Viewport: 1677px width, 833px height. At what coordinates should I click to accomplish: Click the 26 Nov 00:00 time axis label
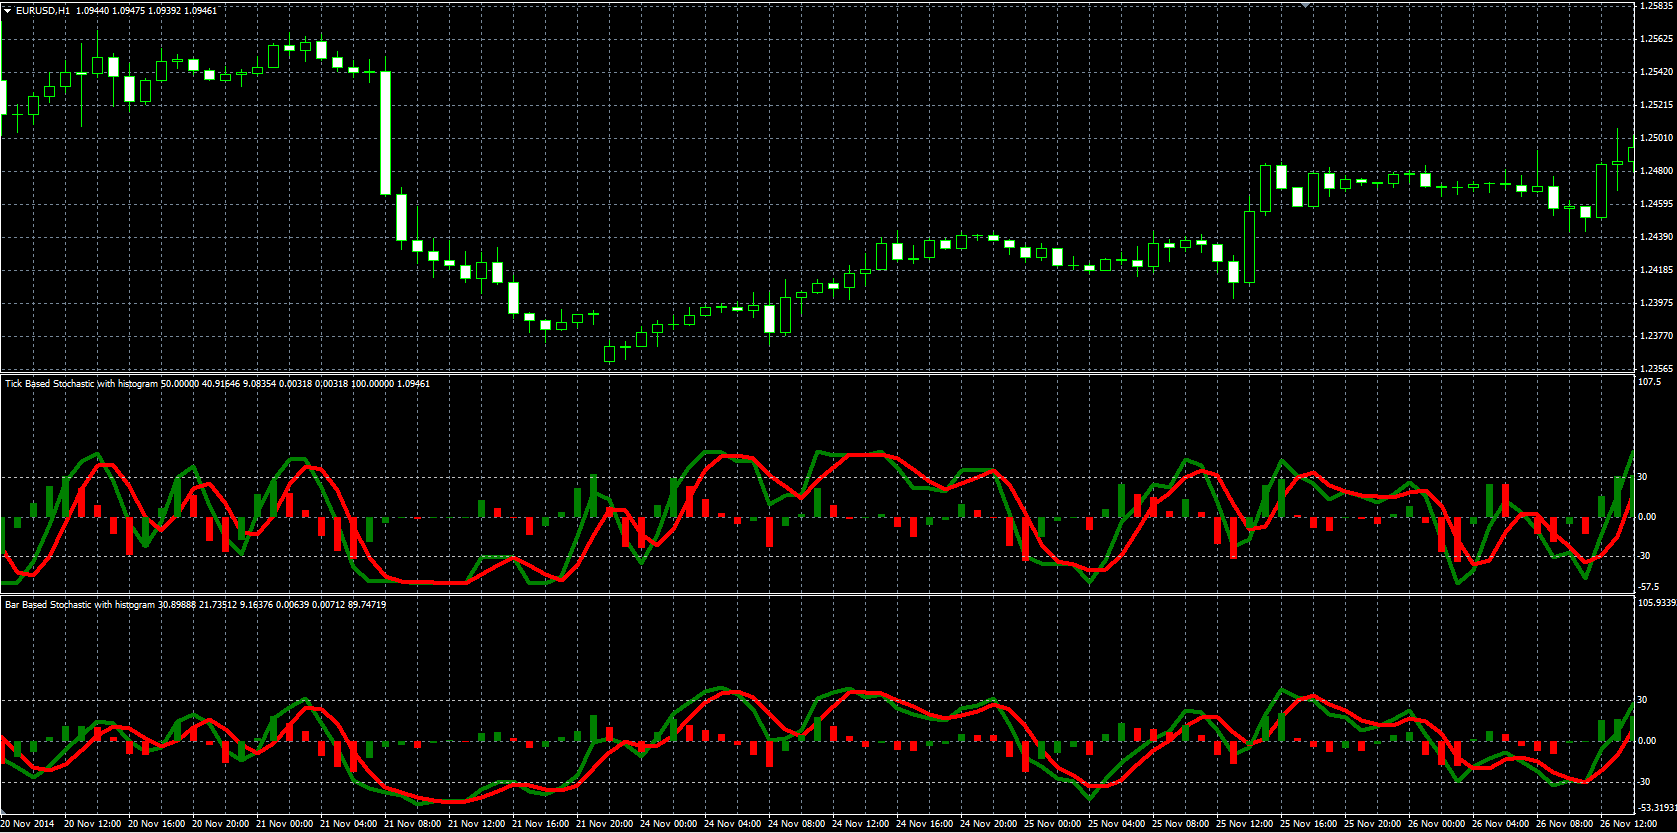point(1436,824)
